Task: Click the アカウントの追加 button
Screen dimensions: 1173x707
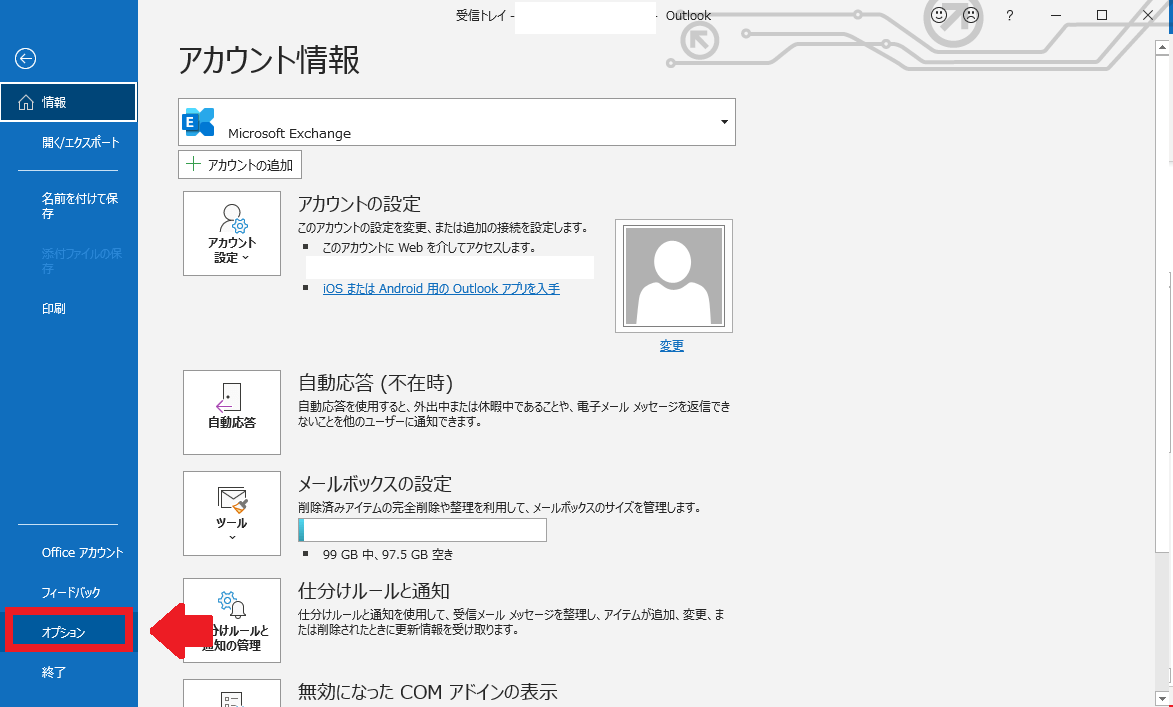Action: (x=239, y=165)
